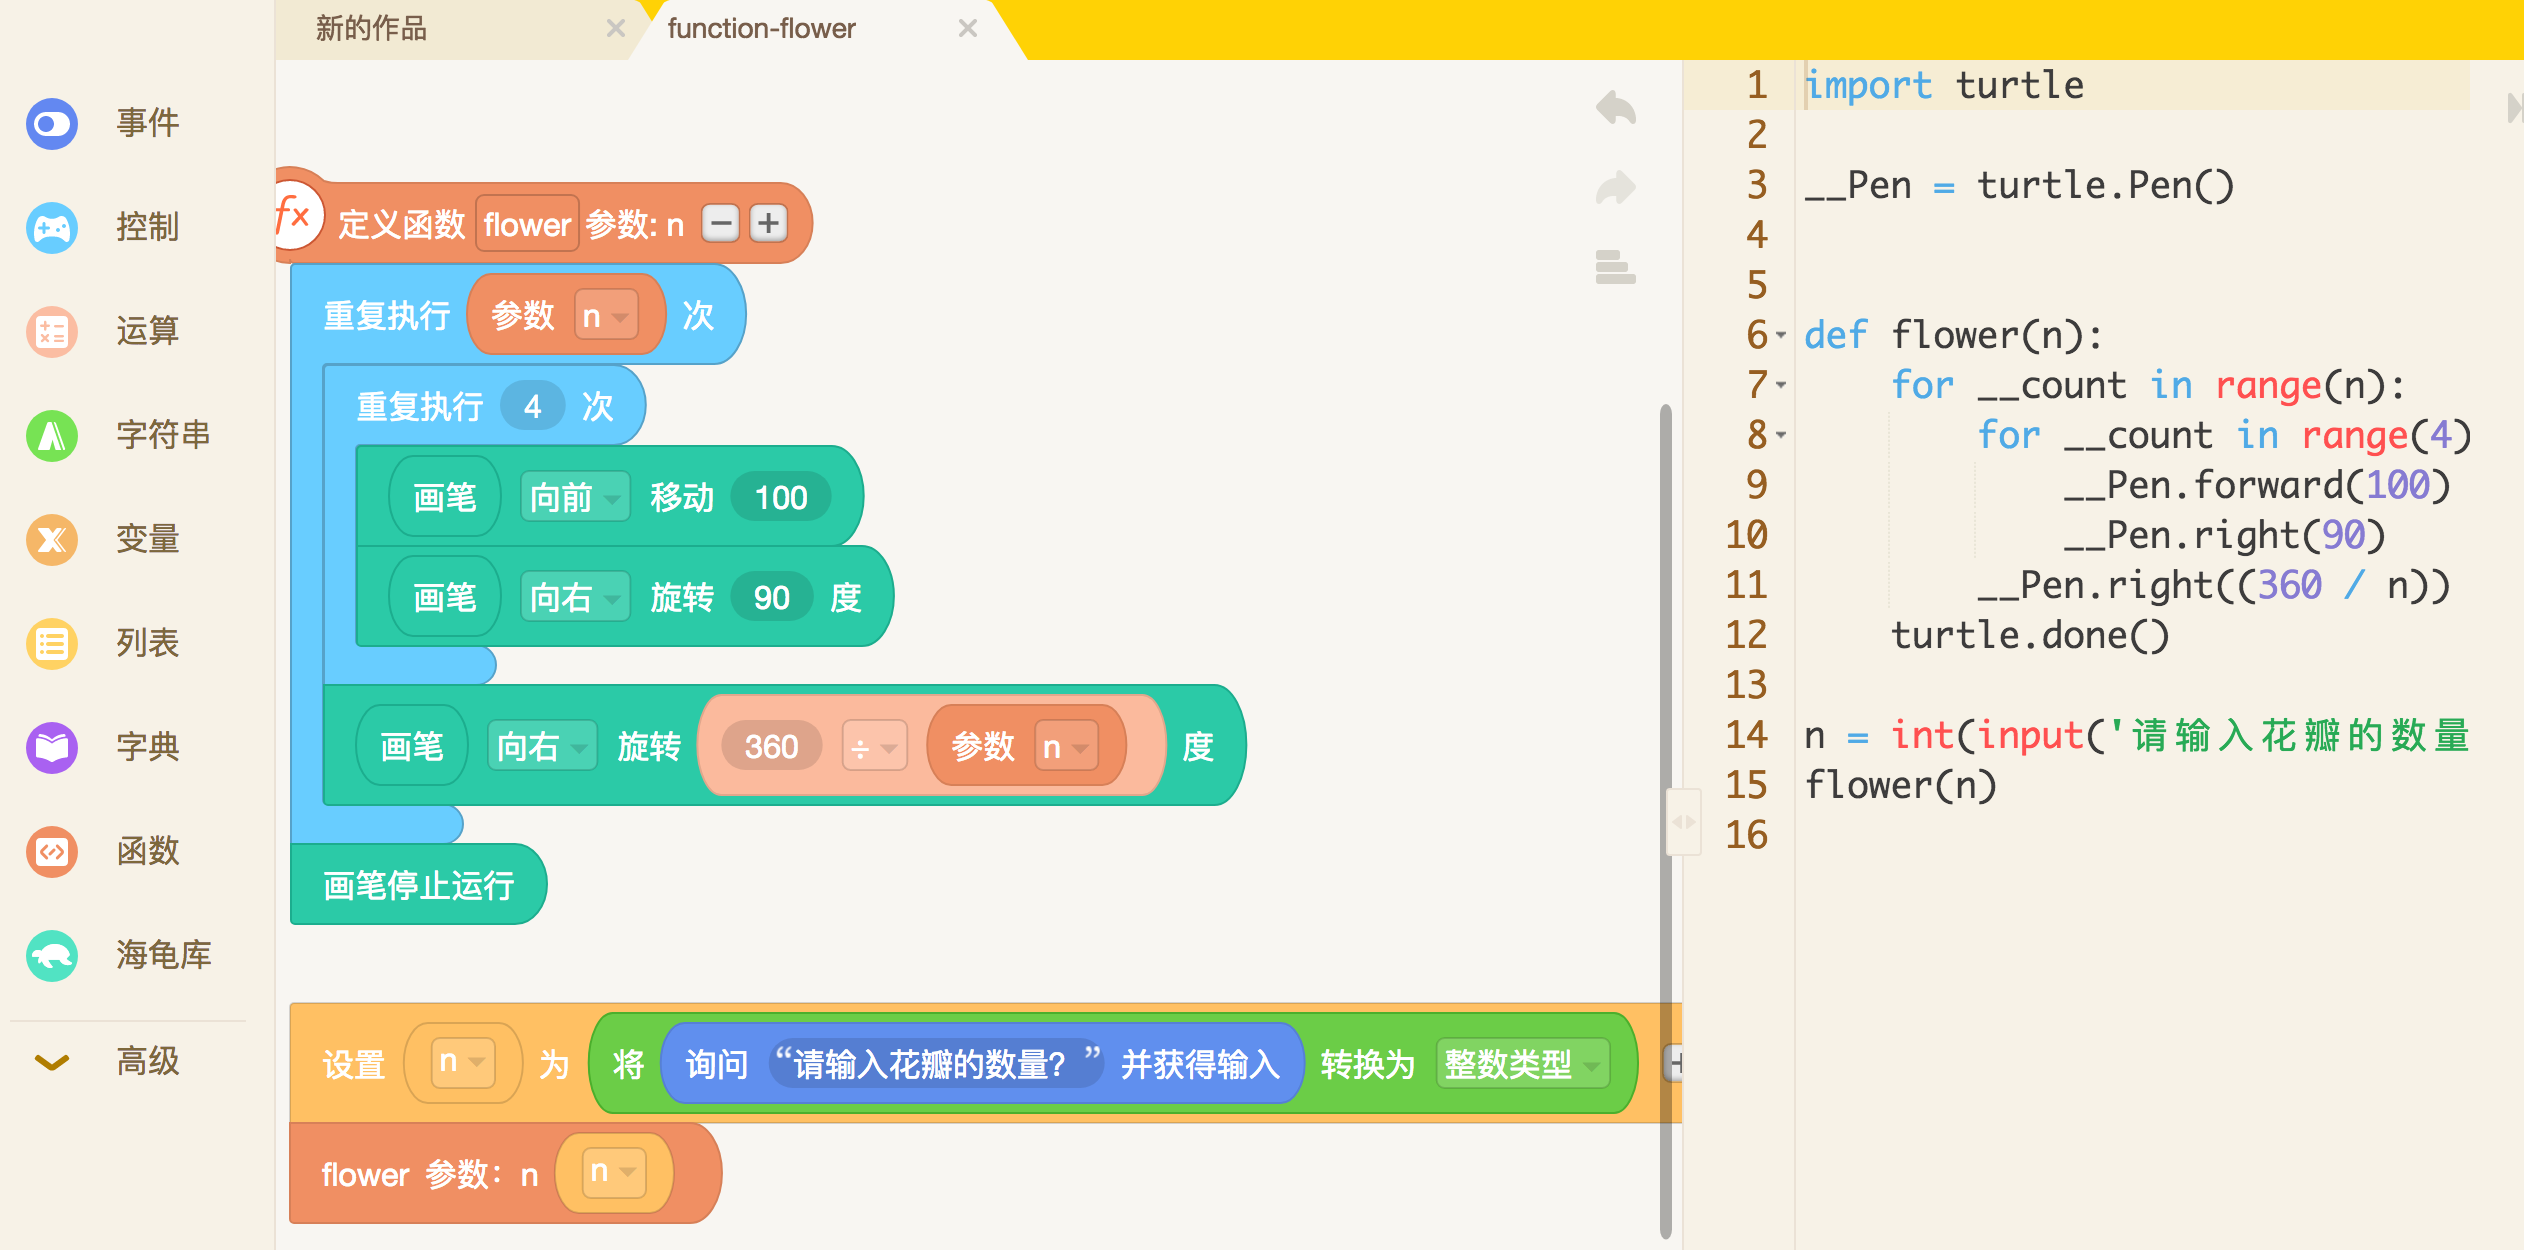Add parameter with plus button on function definition

click(768, 224)
